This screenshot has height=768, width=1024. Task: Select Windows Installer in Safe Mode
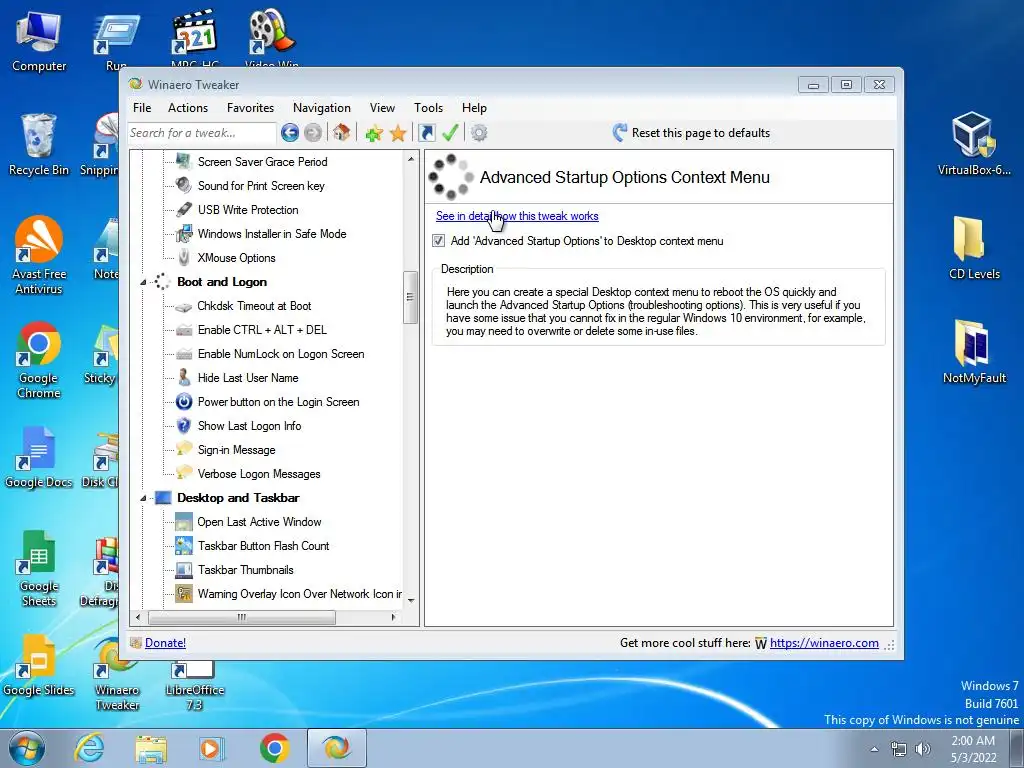tap(272, 234)
